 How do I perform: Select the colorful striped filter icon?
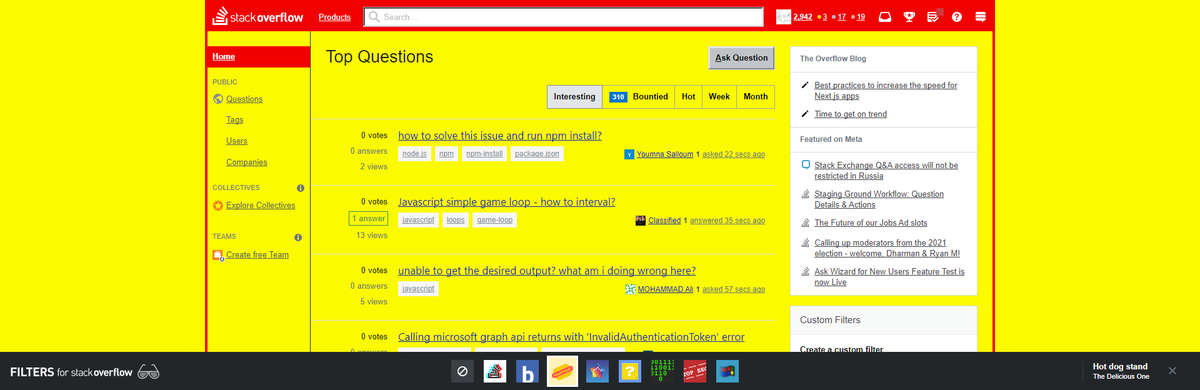click(x=495, y=371)
